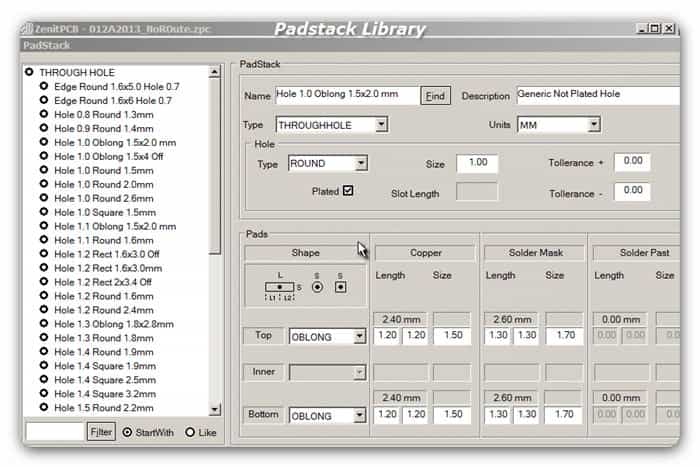
Task: Select Hole 1.3 Round 1.8mm
Action: (x=104, y=338)
